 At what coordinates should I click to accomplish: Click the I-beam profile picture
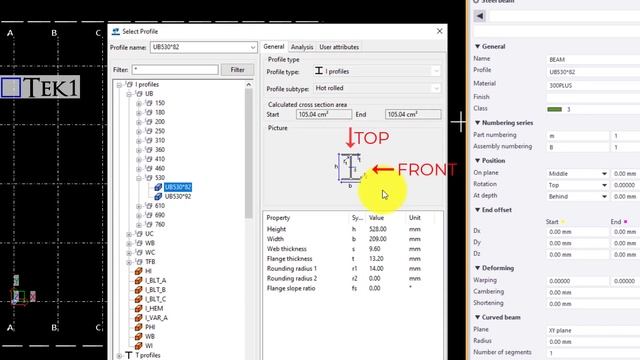click(351, 169)
